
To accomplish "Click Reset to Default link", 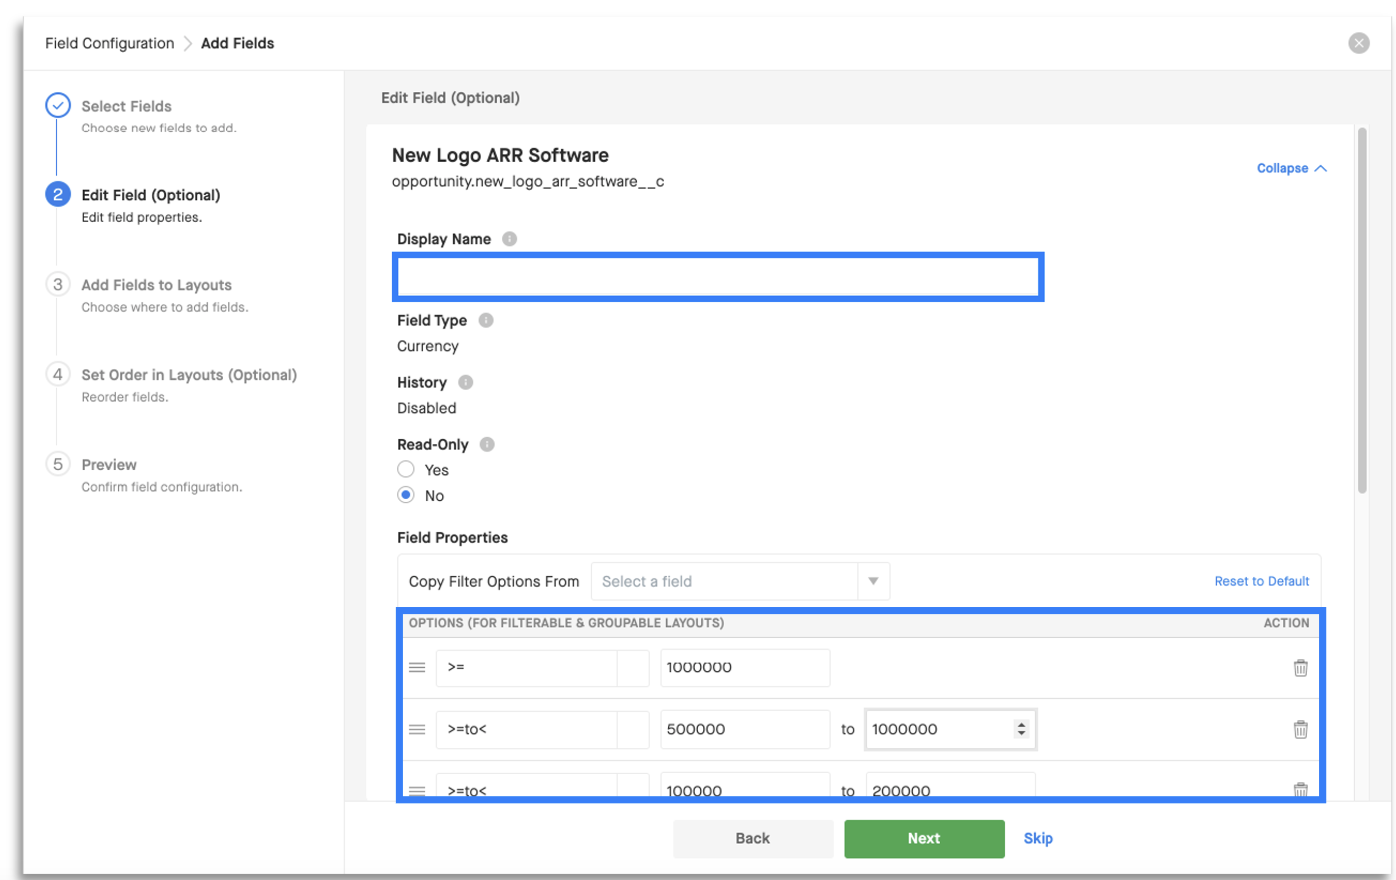I will (x=1261, y=581).
